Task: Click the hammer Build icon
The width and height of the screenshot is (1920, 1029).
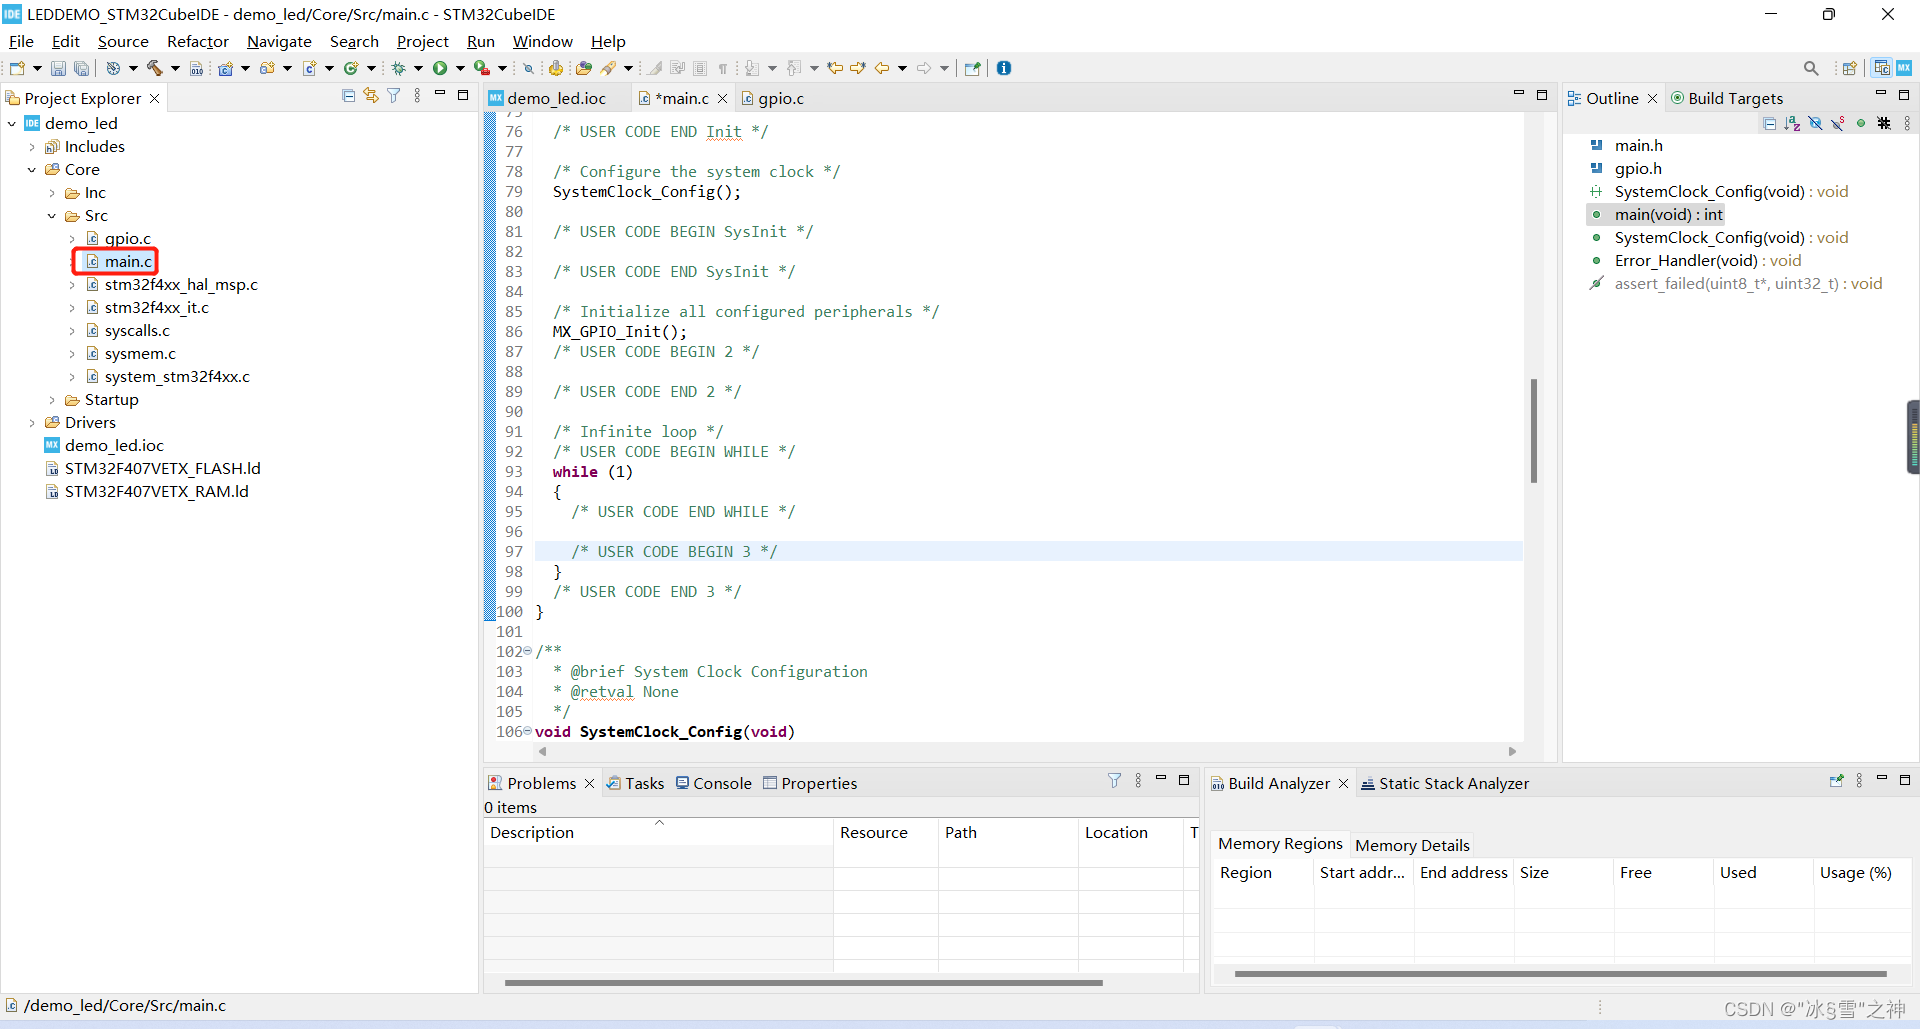Action: [x=155, y=68]
